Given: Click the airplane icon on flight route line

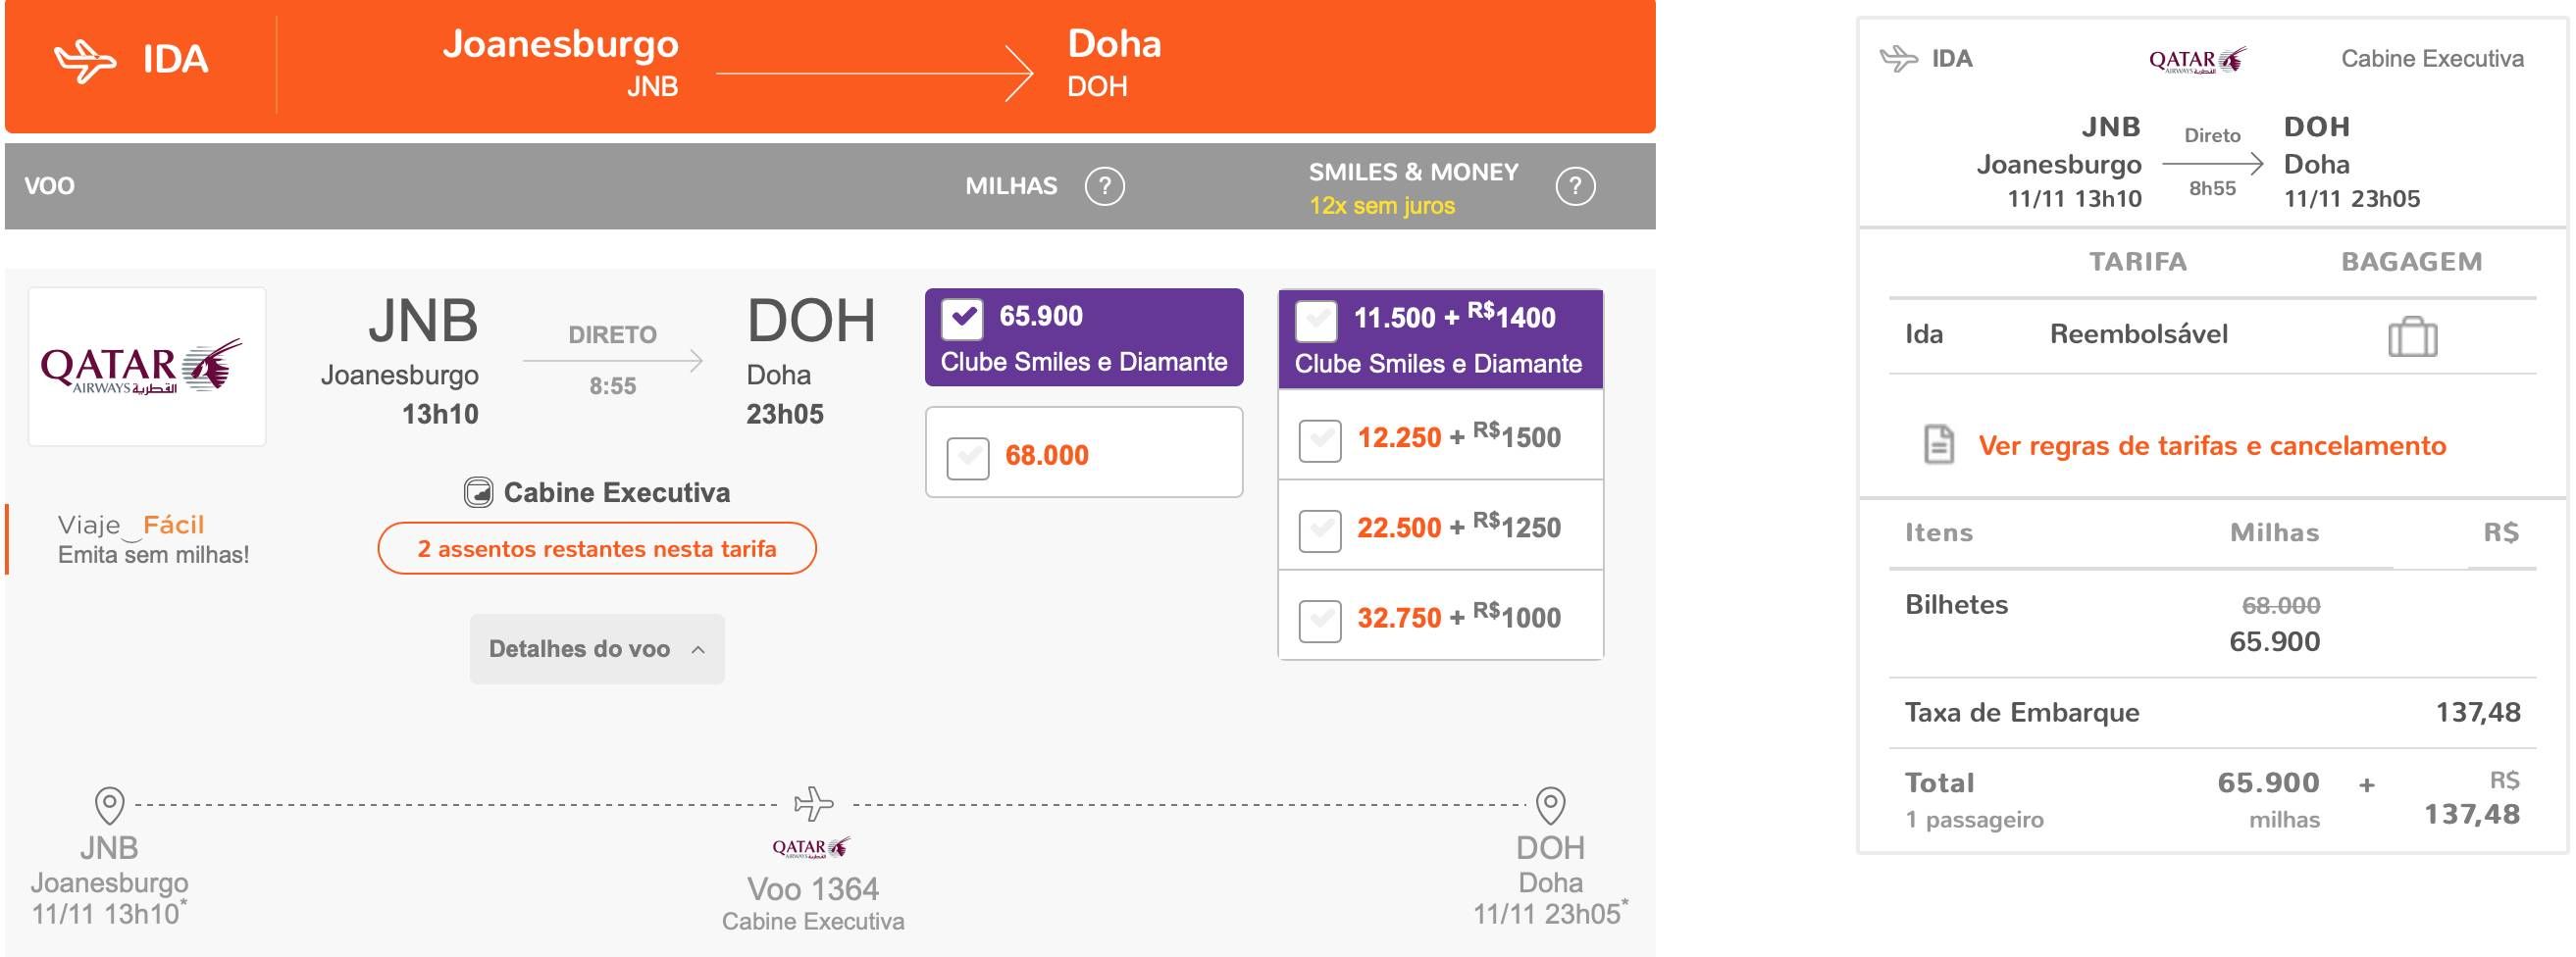Looking at the screenshot, I should coord(813,803).
